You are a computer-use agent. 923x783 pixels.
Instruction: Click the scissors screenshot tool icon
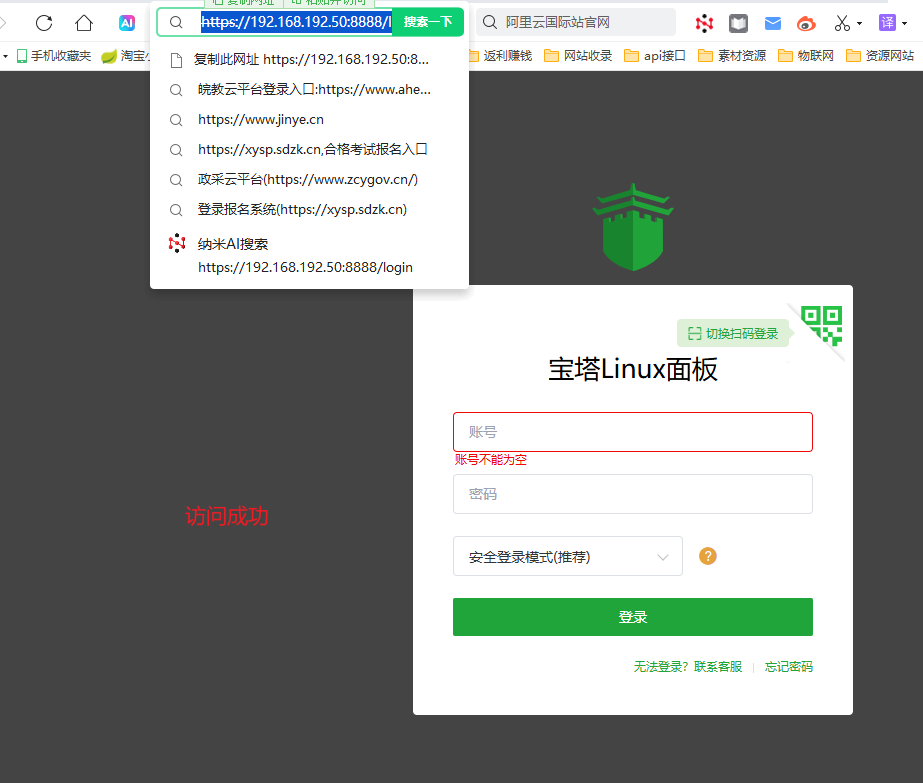pos(842,23)
